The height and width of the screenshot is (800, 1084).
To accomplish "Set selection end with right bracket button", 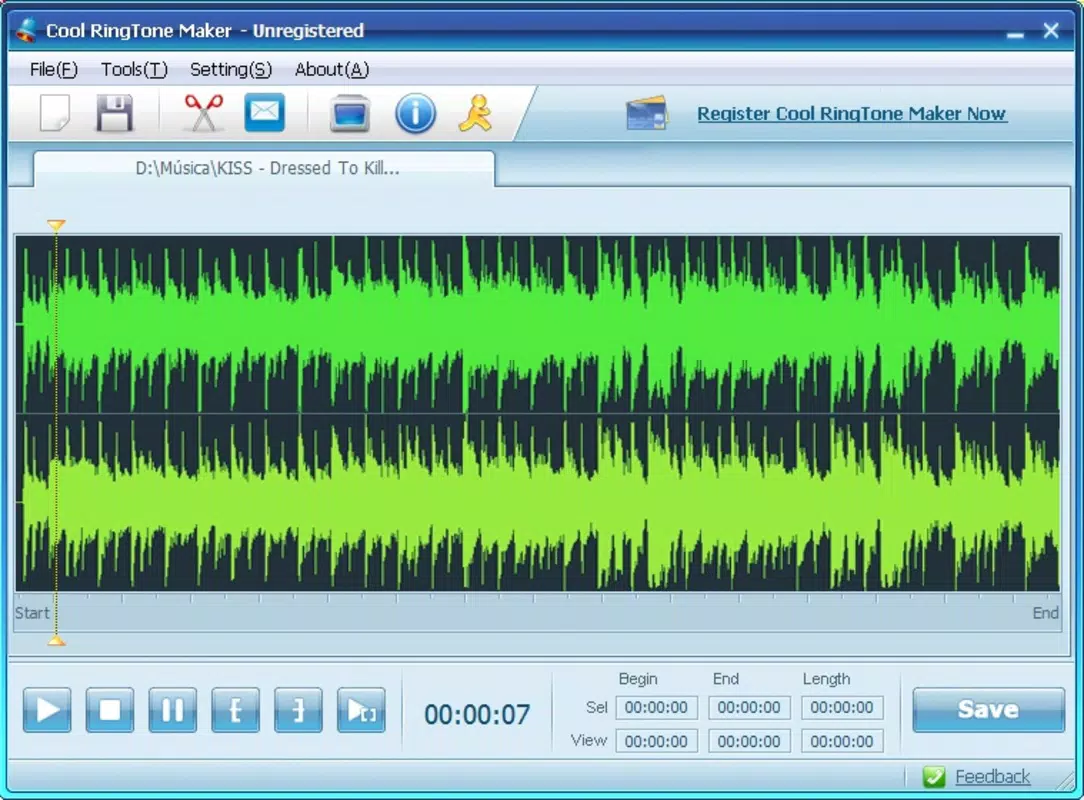I will pyautogui.click(x=298, y=709).
